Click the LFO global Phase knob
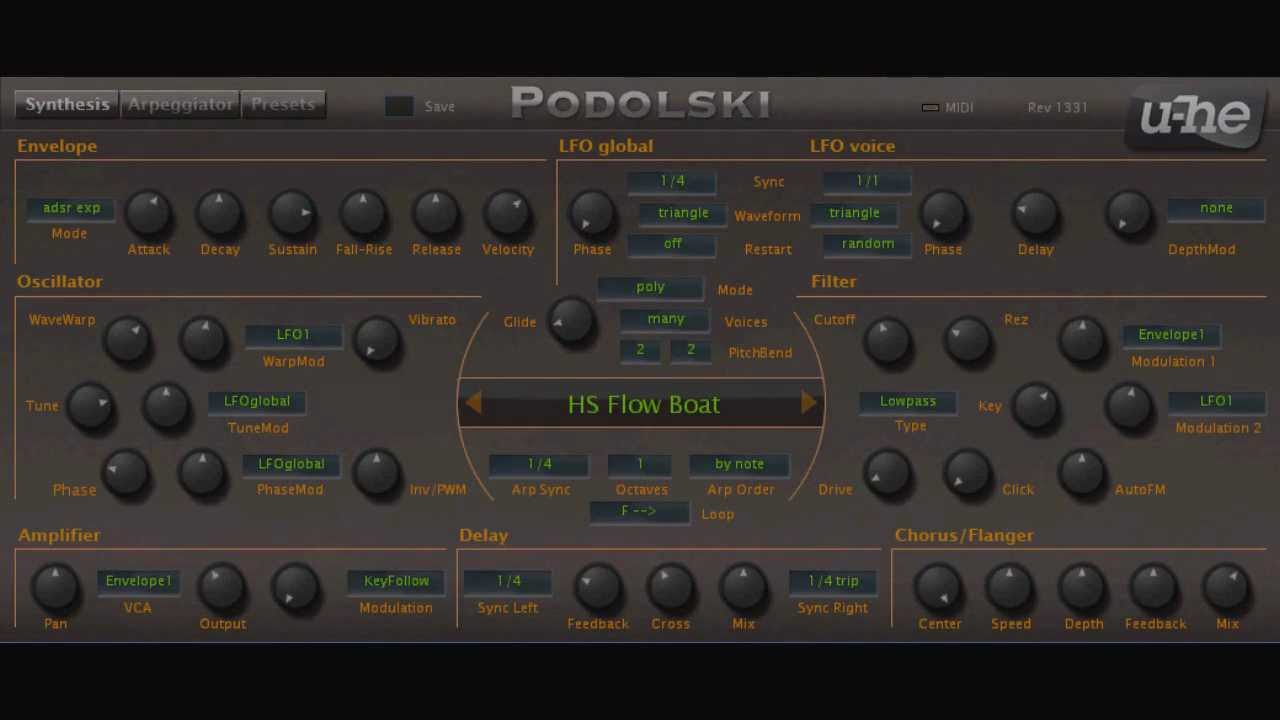Screen dimensions: 1280x720 pos(592,213)
